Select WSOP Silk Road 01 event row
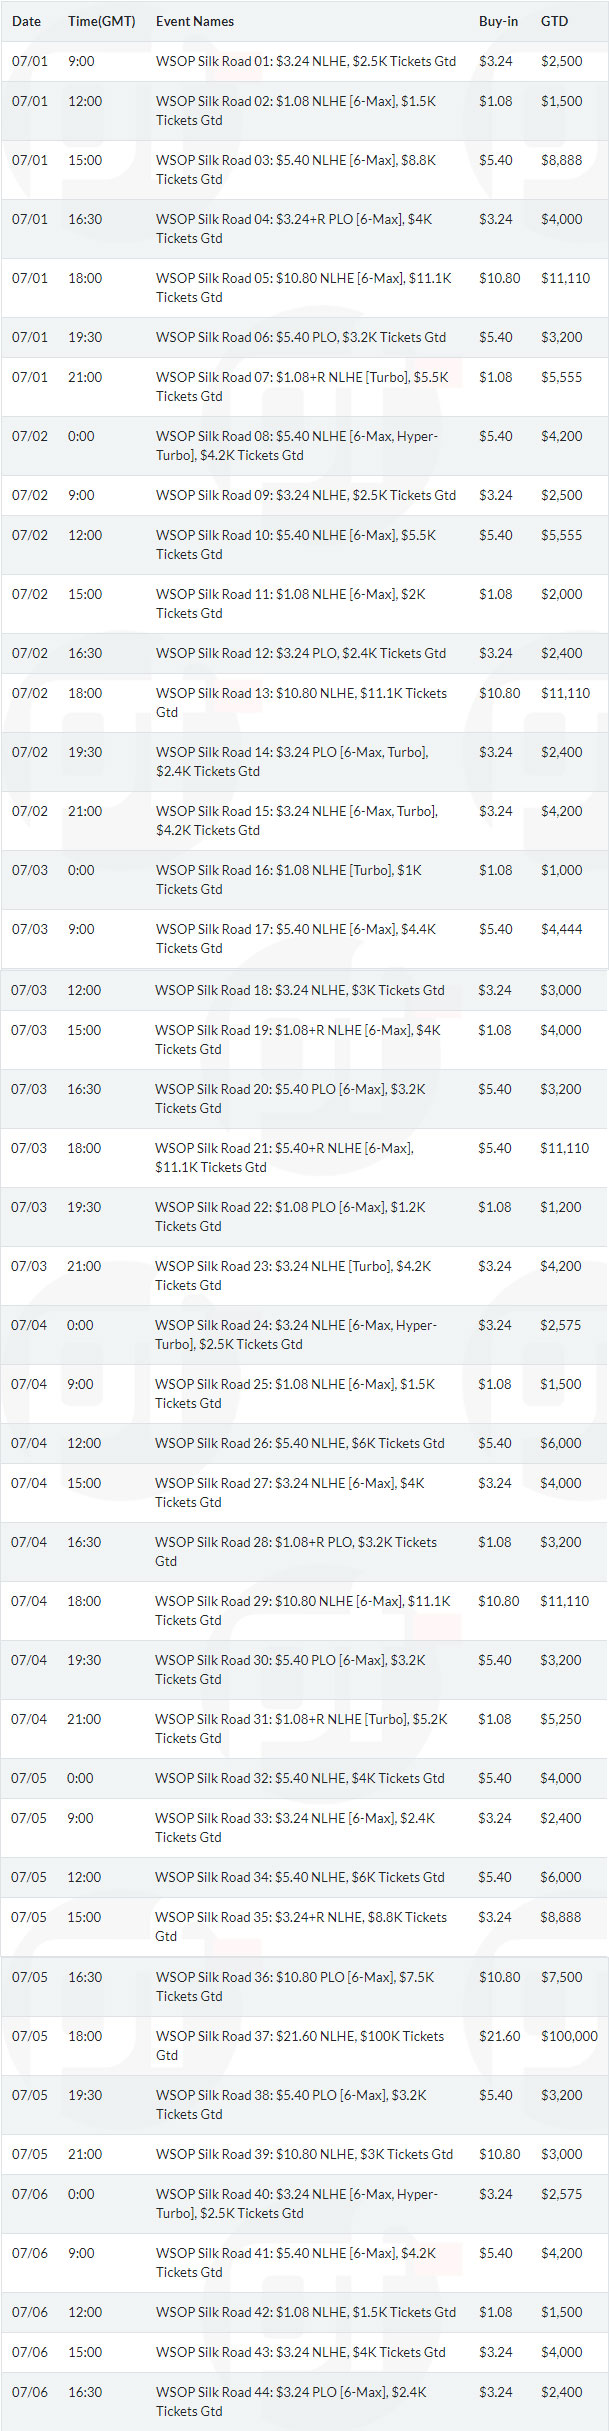 coord(304,61)
